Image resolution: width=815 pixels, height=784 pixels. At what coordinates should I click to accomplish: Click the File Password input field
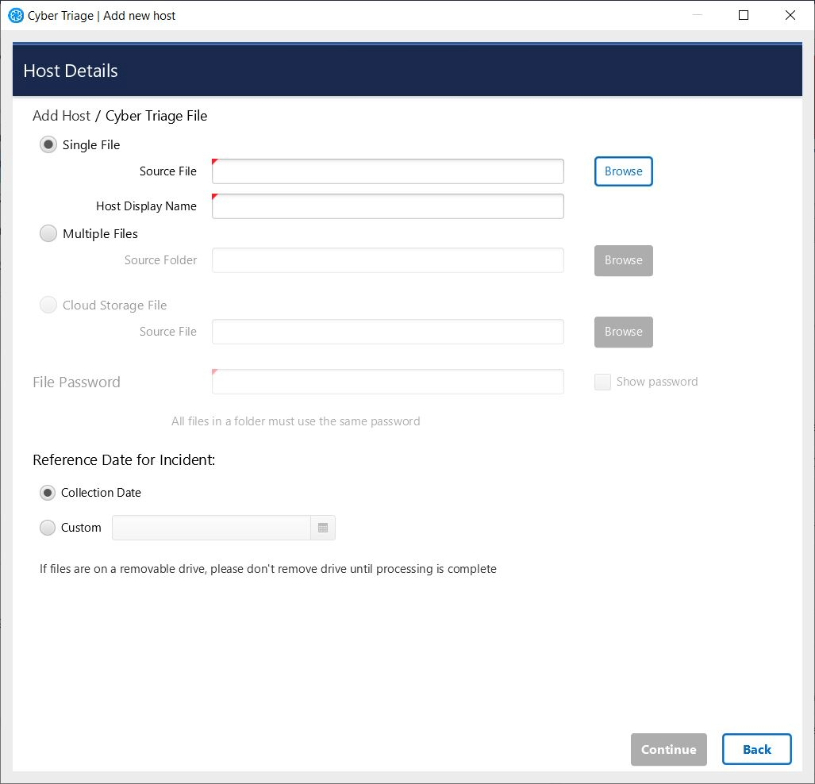point(388,382)
